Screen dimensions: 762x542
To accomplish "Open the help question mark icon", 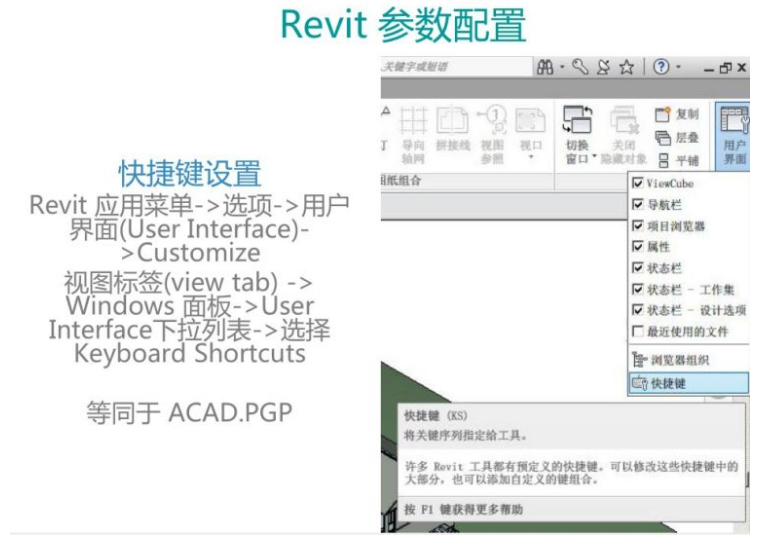I will tap(661, 67).
